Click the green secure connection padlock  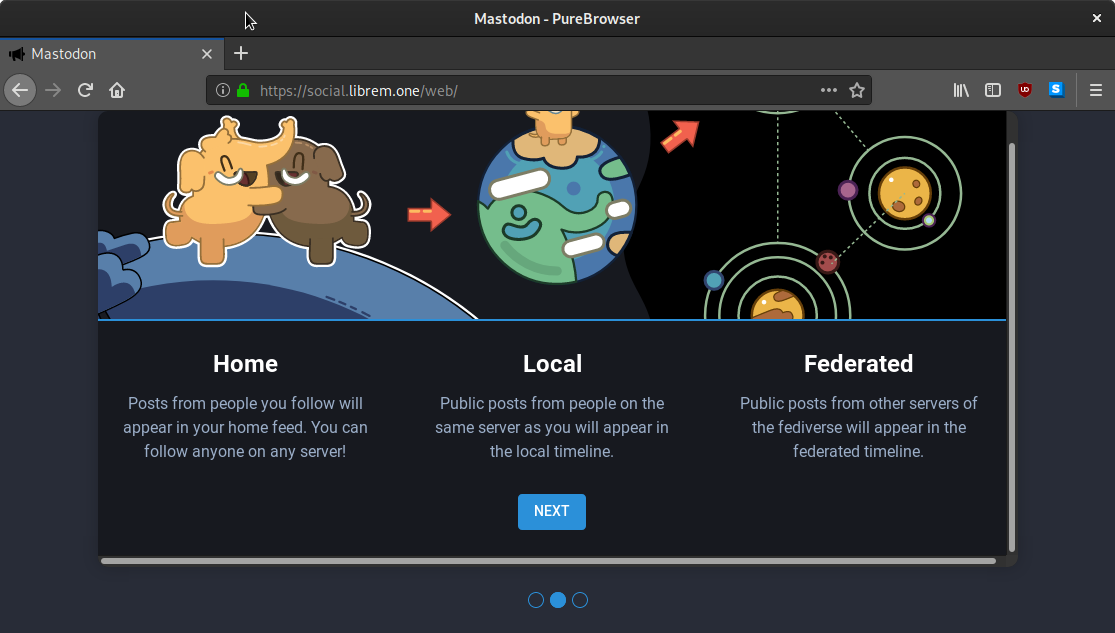click(243, 90)
